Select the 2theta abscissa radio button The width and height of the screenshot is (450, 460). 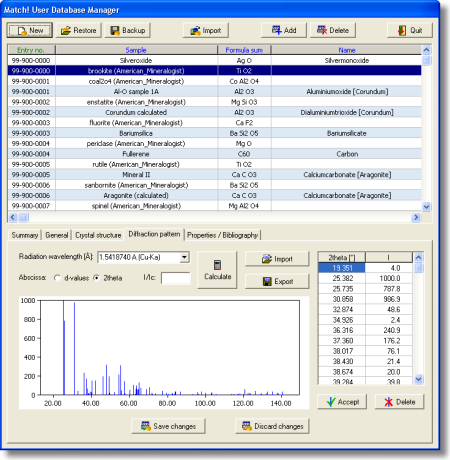(x=96, y=278)
